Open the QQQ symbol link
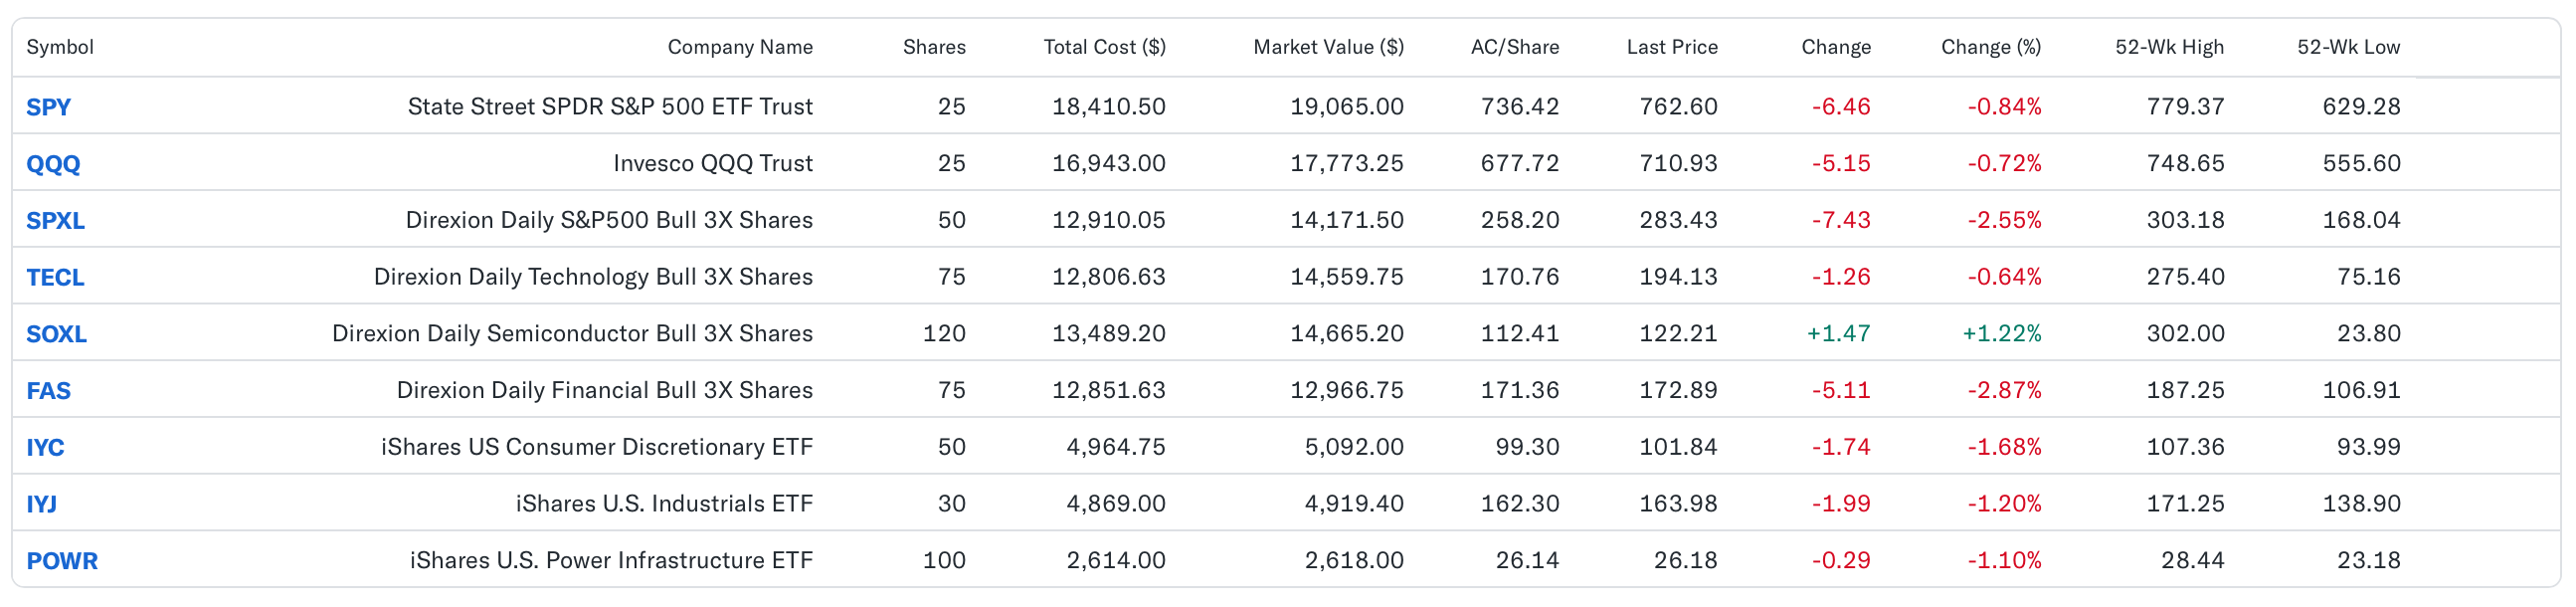The image size is (2576, 607). click(53, 164)
